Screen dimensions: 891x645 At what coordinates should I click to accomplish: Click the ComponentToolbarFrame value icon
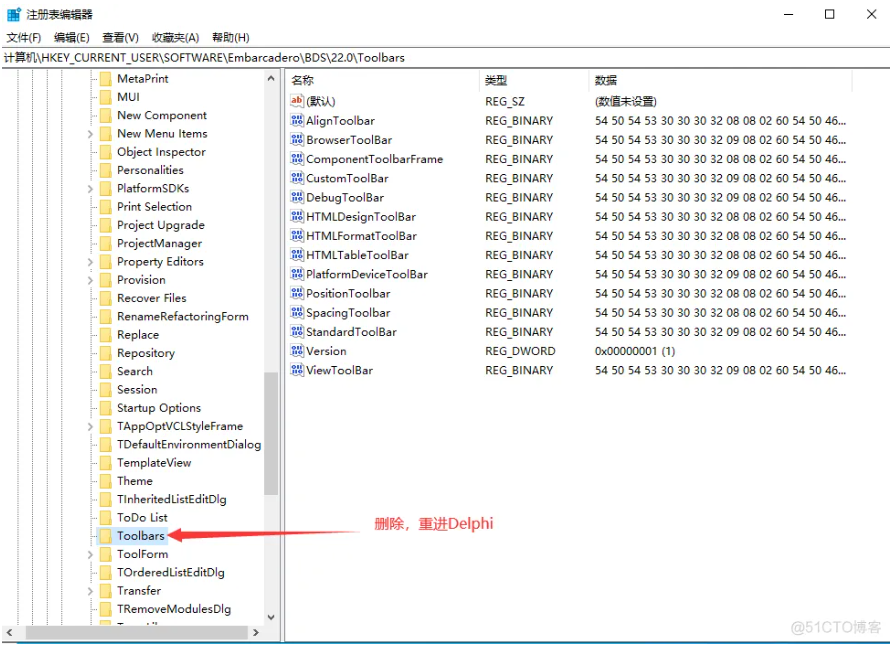[x=297, y=159]
